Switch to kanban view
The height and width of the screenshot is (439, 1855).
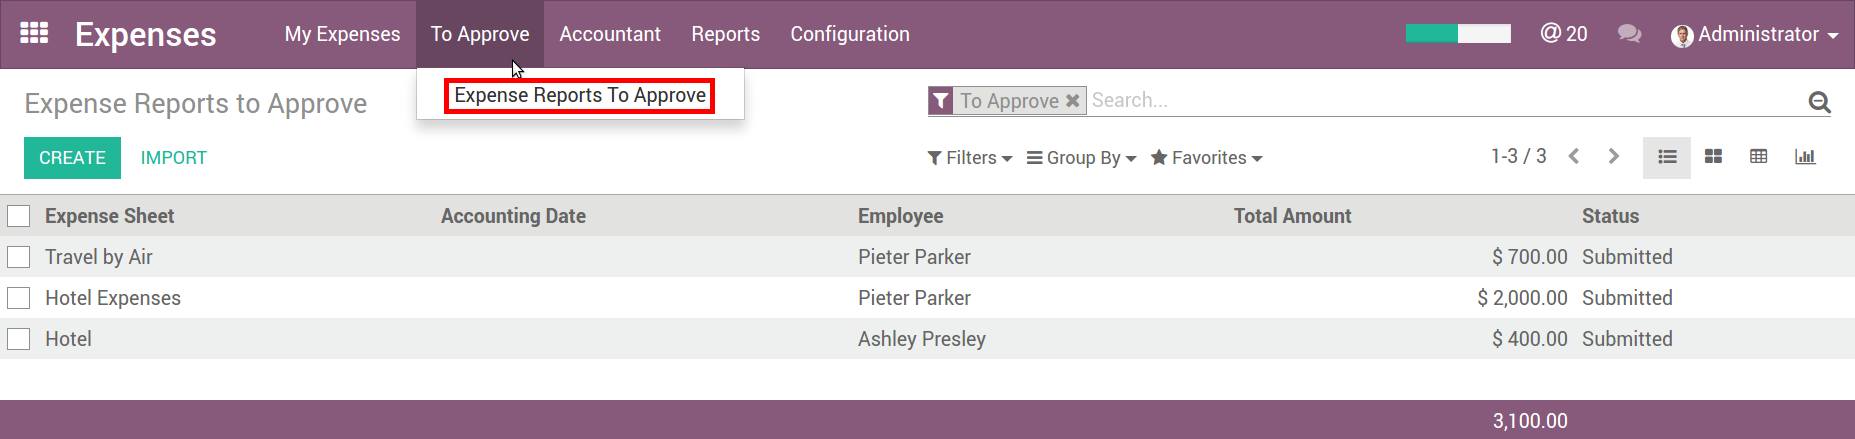[x=1713, y=157]
